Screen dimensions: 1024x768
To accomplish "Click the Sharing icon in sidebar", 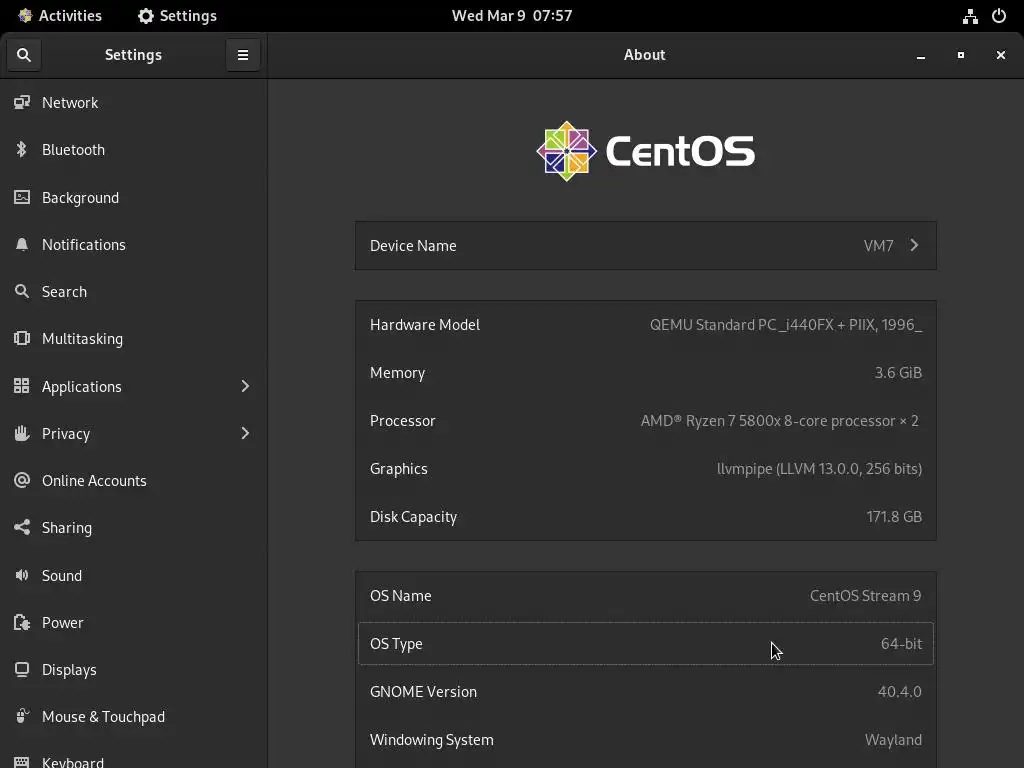I will pyautogui.click(x=22, y=527).
